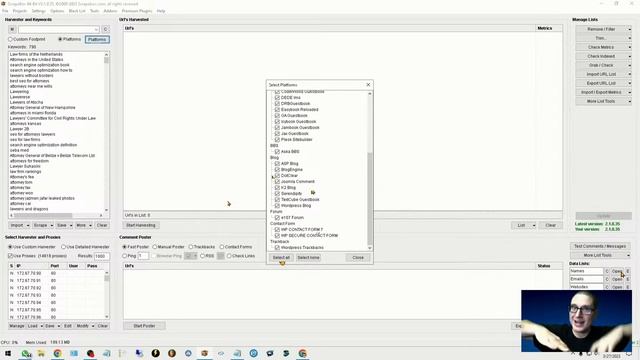Uncheck the Wordpress Blog platform
Image resolution: width=640 pixels, height=360 pixels.
point(278,205)
